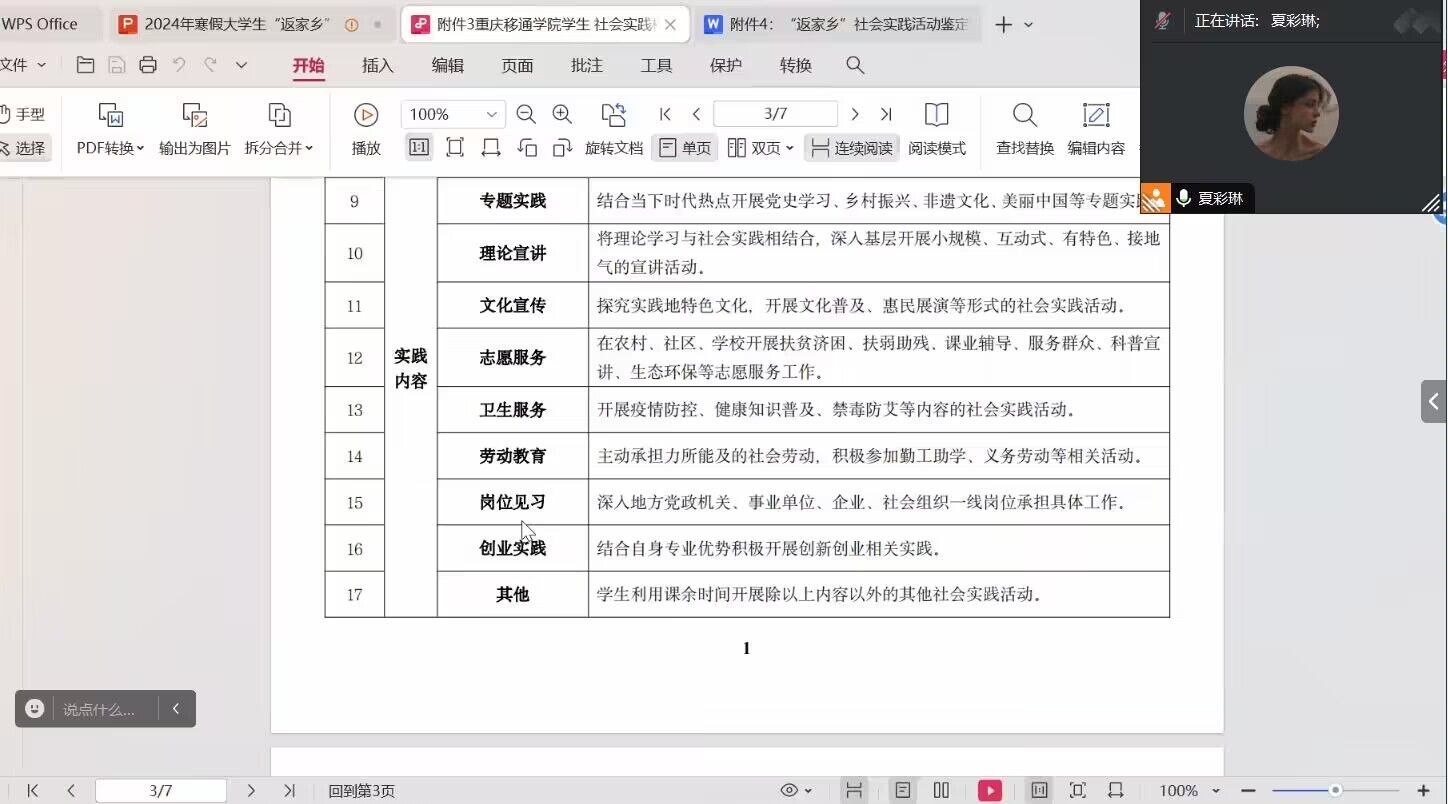1448x804 pixels.
Task: Click the 播放 play icon
Action: (366, 115)
